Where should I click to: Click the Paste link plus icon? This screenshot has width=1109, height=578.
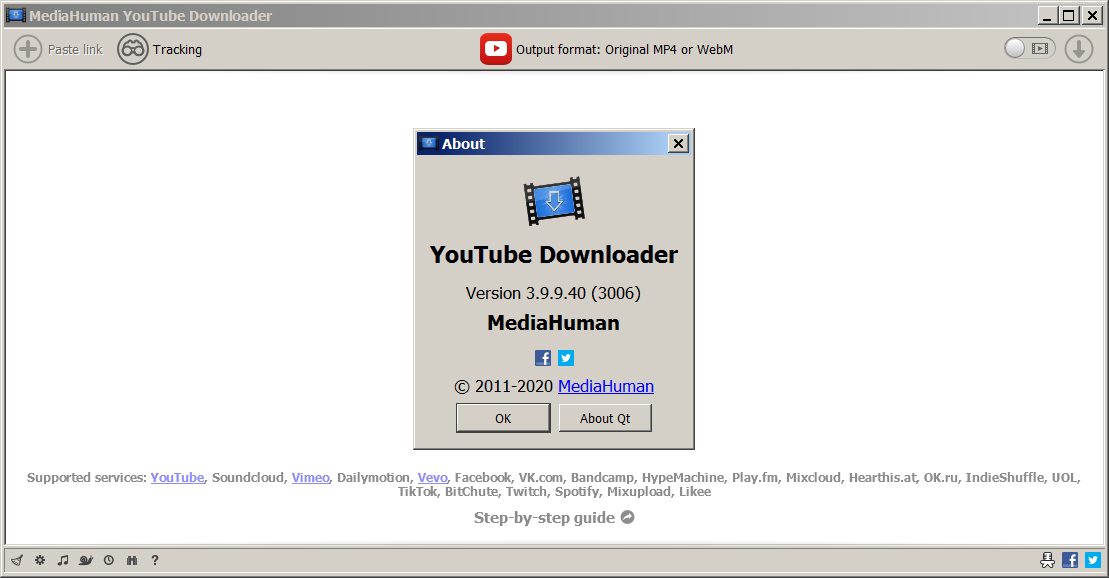tap(28, 50)
